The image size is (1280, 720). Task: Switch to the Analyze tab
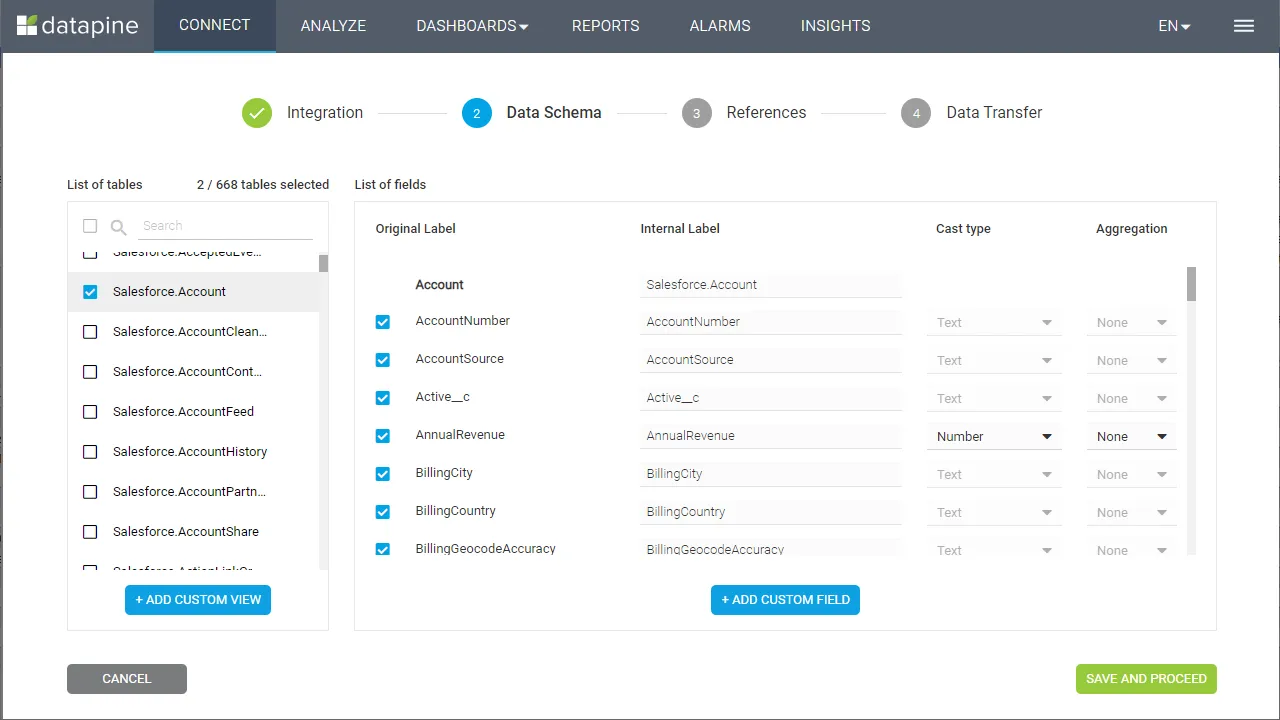[x=333, y=26]
